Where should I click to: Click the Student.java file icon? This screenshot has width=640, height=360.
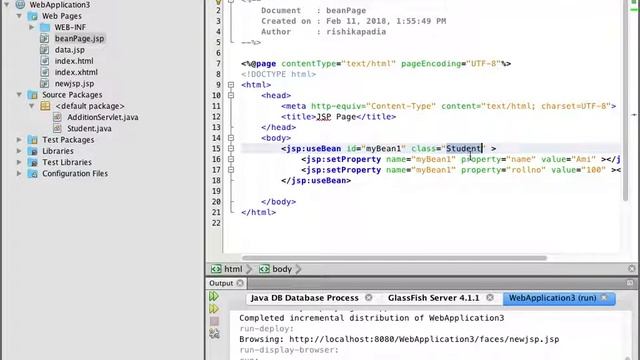58,129
